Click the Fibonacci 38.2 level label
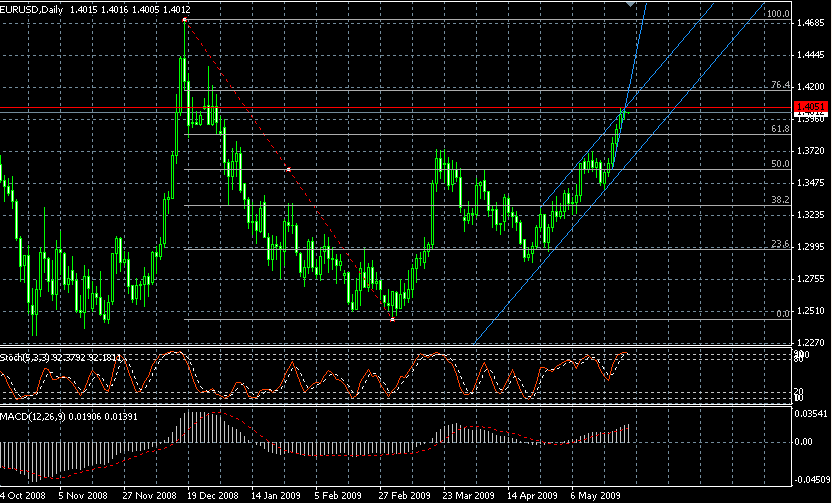This screenshot has width=832, height=503. (x=779, y=200)
